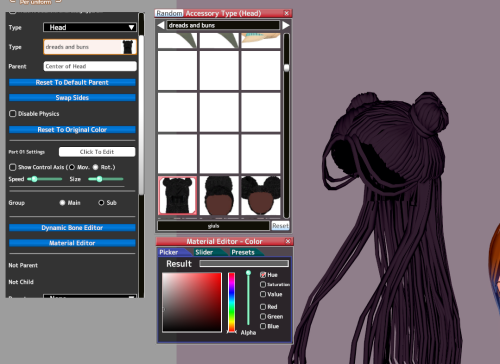Toggle the Show Control Axis checkbox
Screen dimensions: 500x364
[13, 167]
